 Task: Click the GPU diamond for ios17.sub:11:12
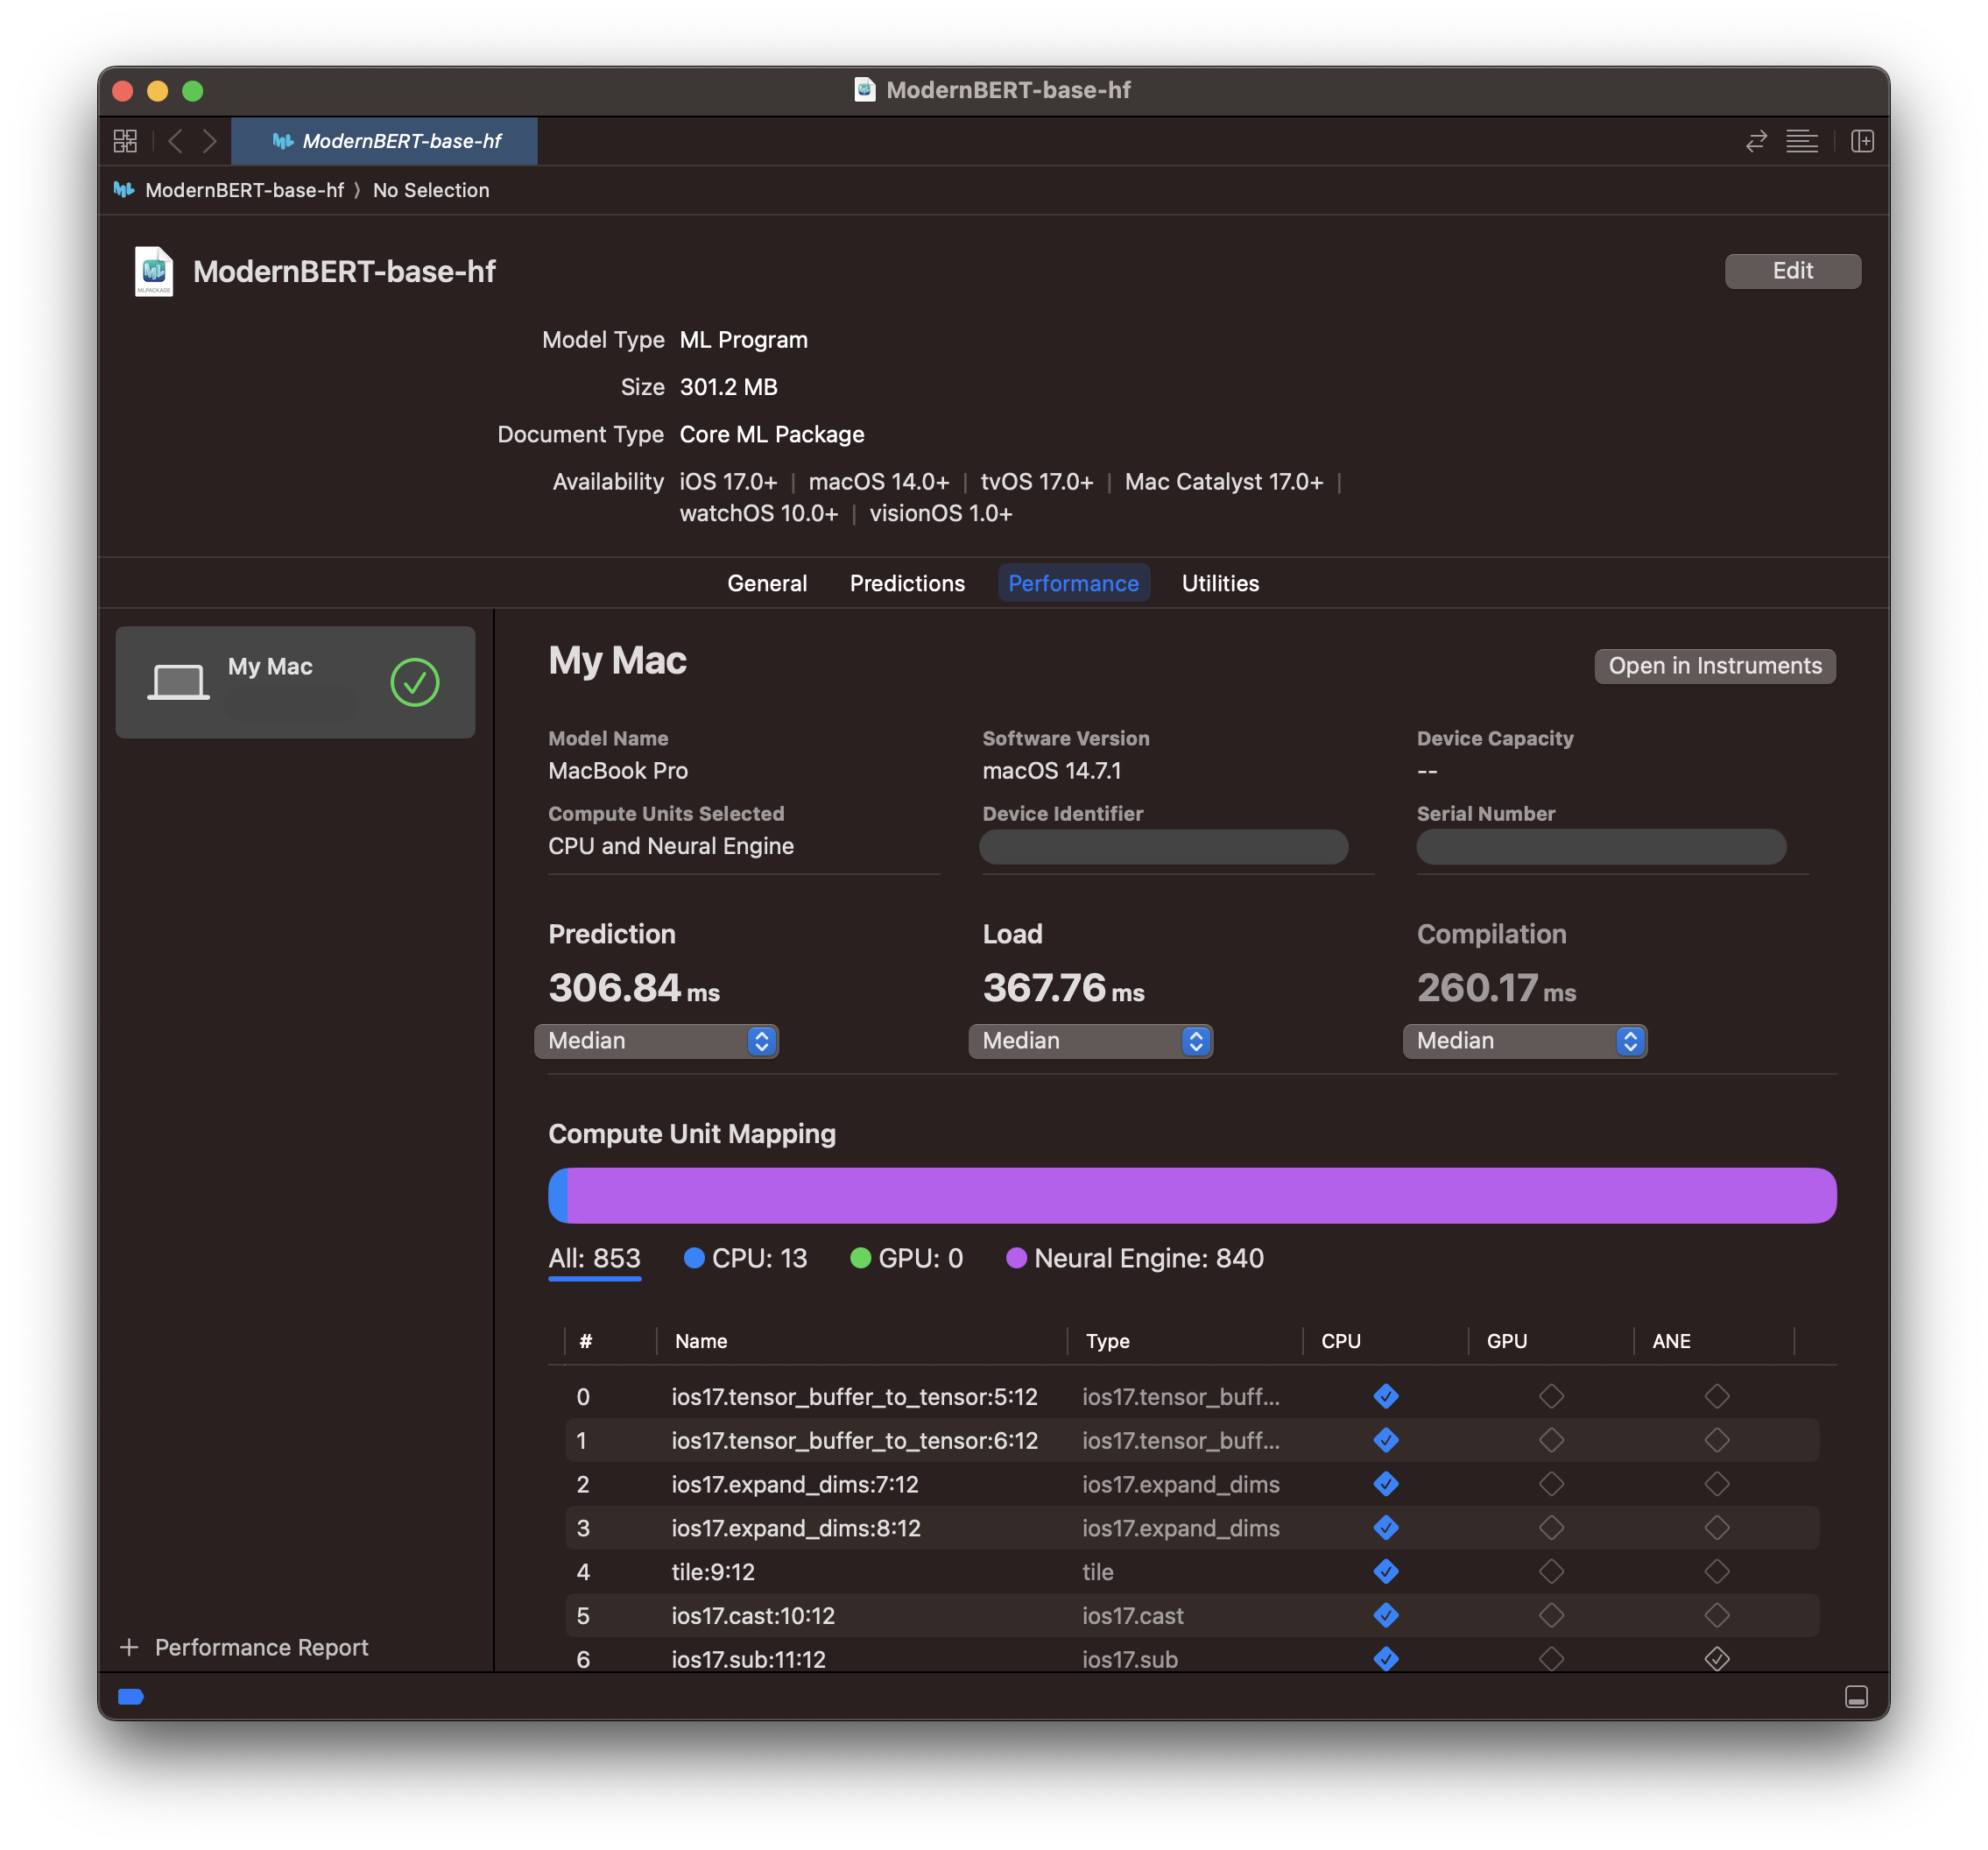(x=1551, y=1659)
